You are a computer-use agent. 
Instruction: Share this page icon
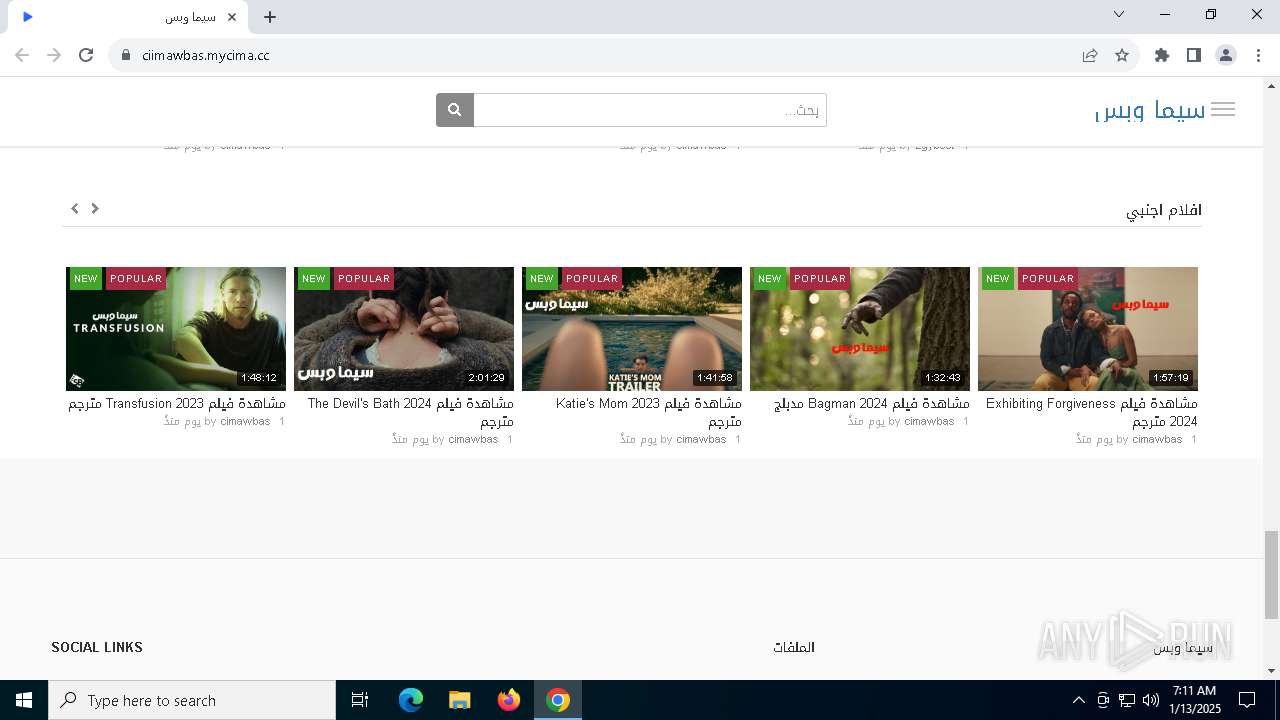pyautogui.click(x=1090, y=55)
